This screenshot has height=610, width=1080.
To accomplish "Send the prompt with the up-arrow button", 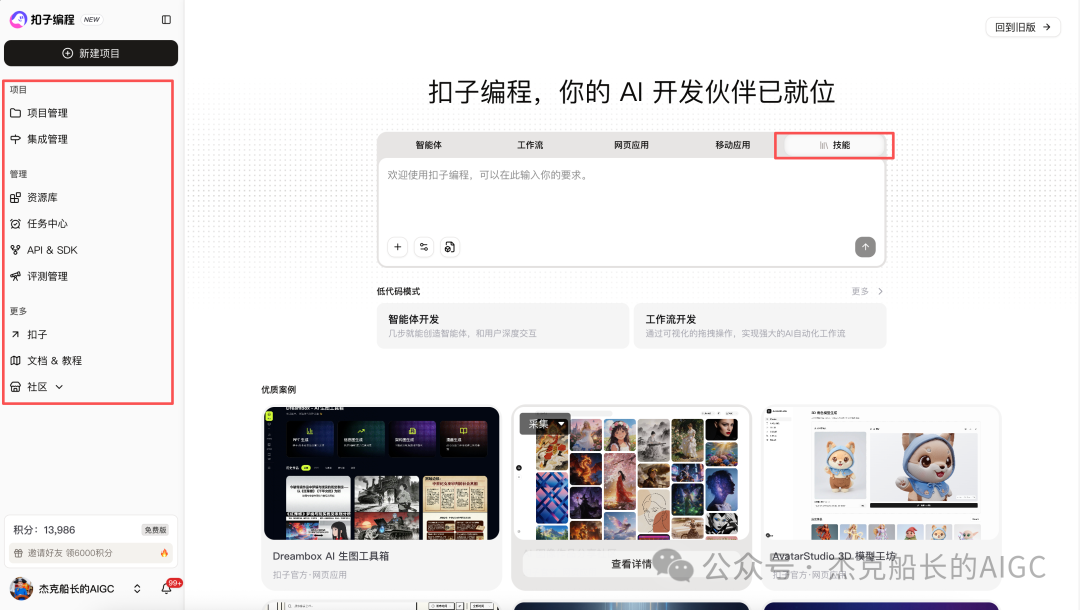I will click(865, 247).
